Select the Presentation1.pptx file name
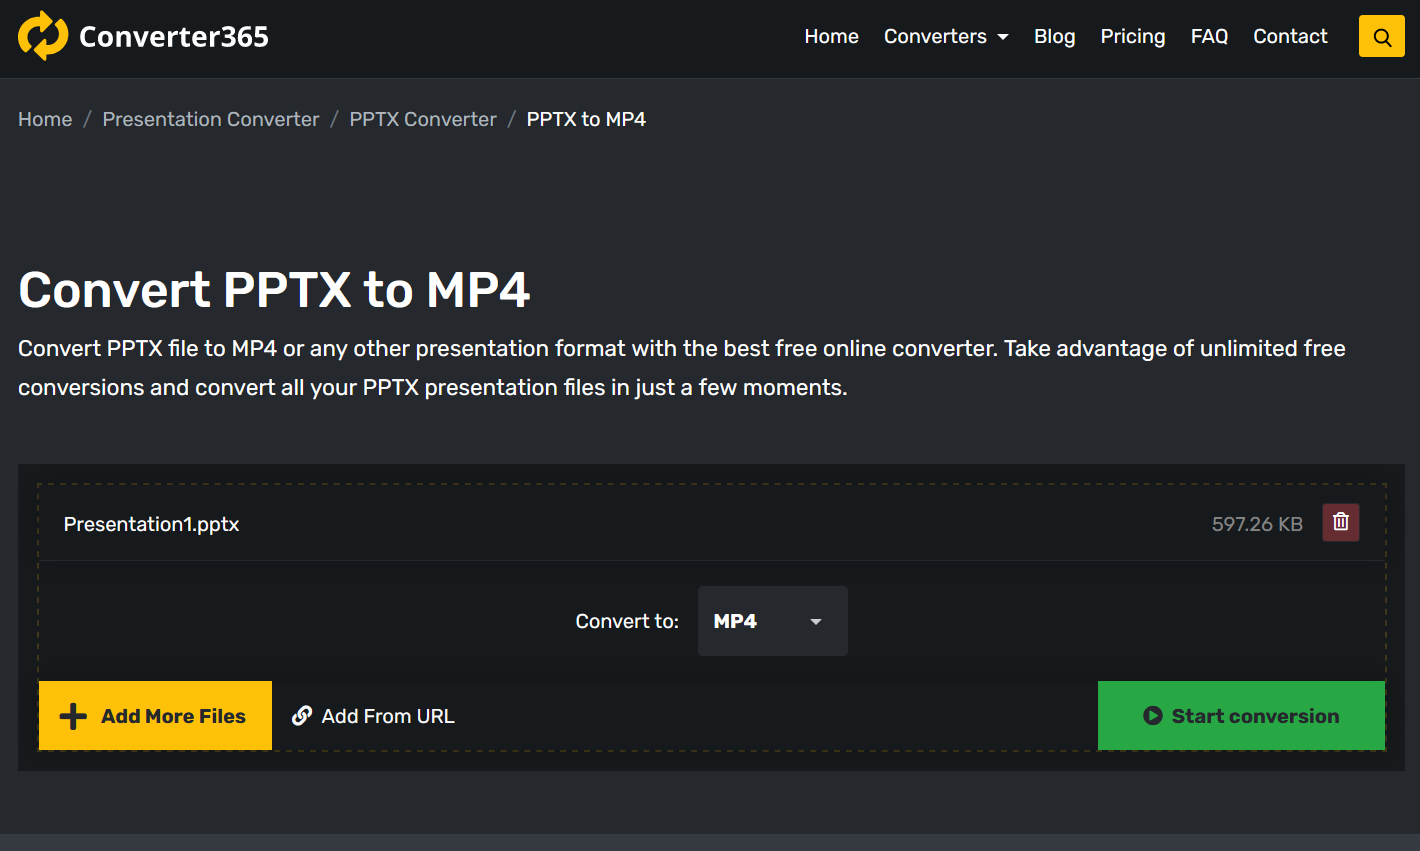This screenshot has width=1420, height=851. click(x=151, y=524)
